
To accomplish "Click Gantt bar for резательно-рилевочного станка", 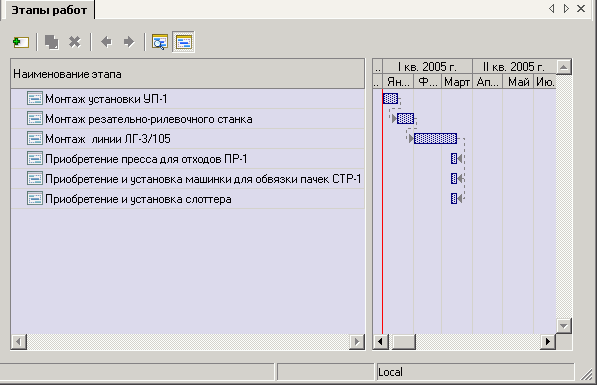I will [x=405, y=118].
